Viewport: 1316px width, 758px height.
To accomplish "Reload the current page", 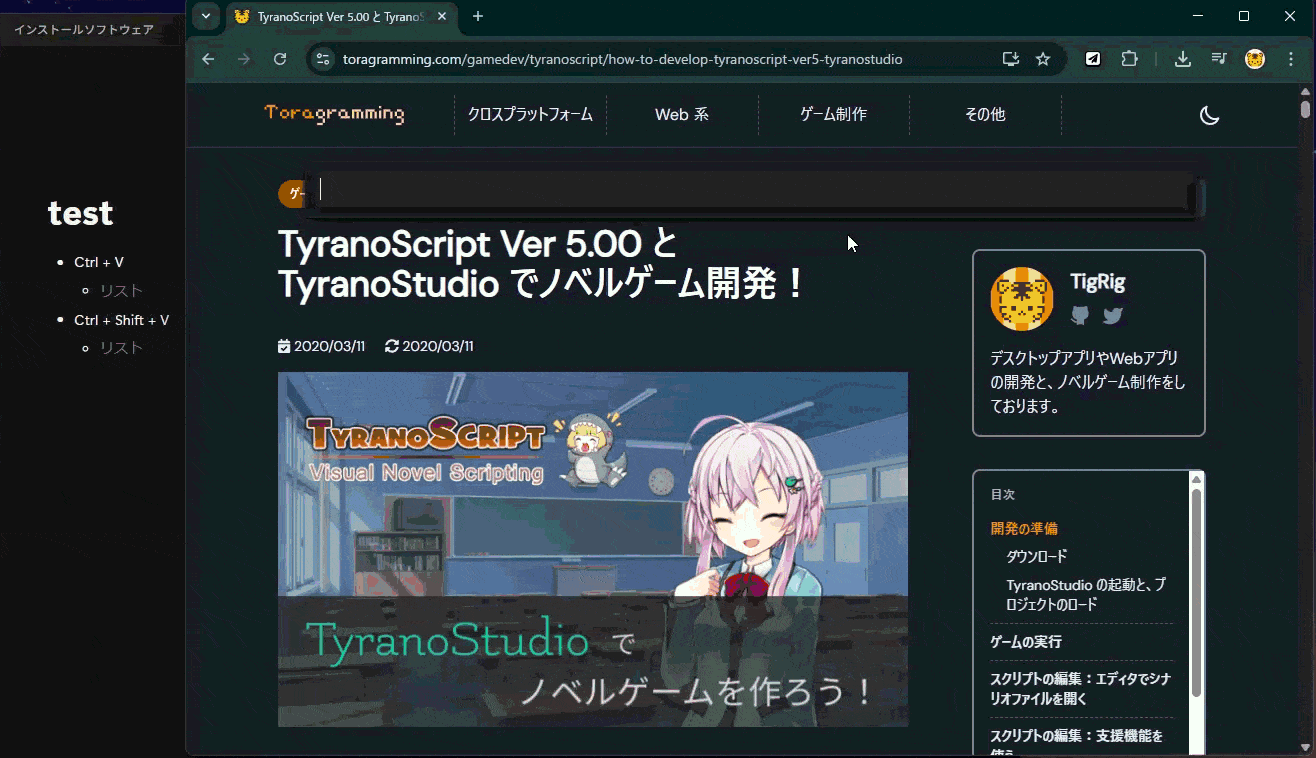I will coord(280,59).
